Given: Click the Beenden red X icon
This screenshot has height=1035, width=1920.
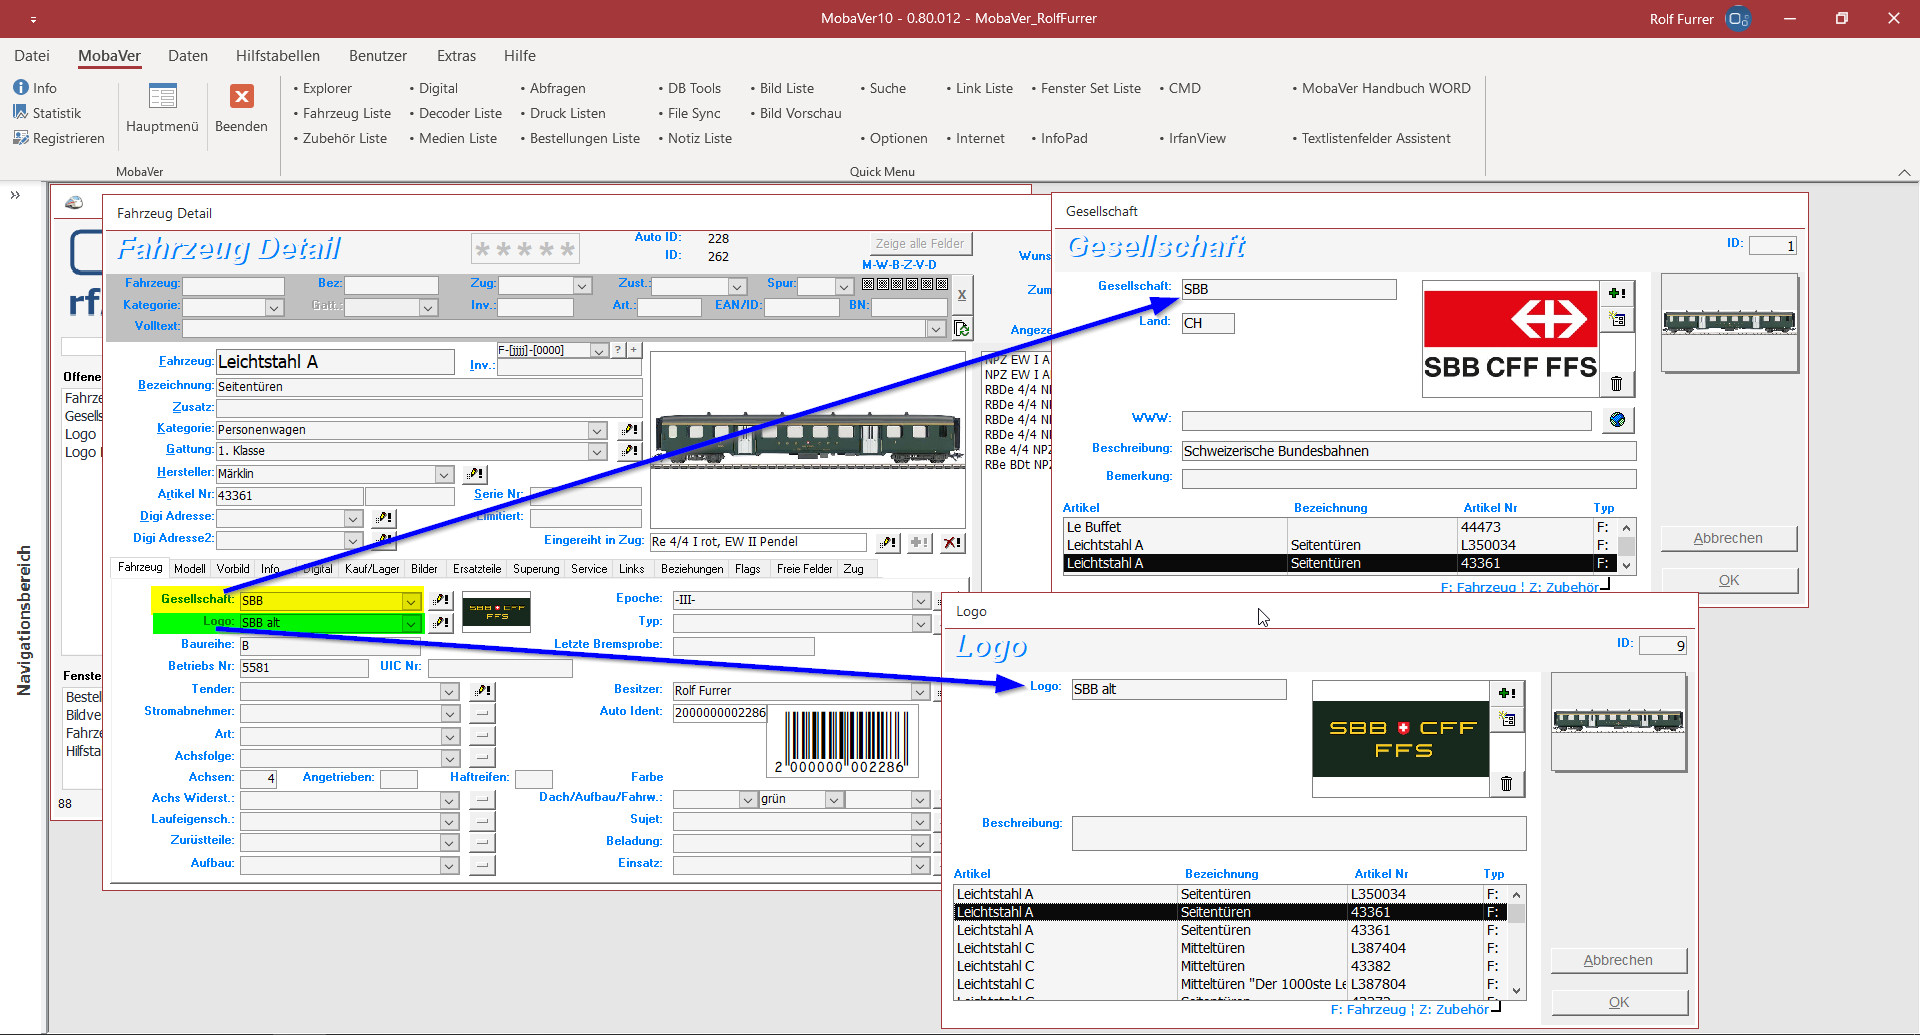Looking at the screenshot, I should pyautogui.click(x=241, y=96).
